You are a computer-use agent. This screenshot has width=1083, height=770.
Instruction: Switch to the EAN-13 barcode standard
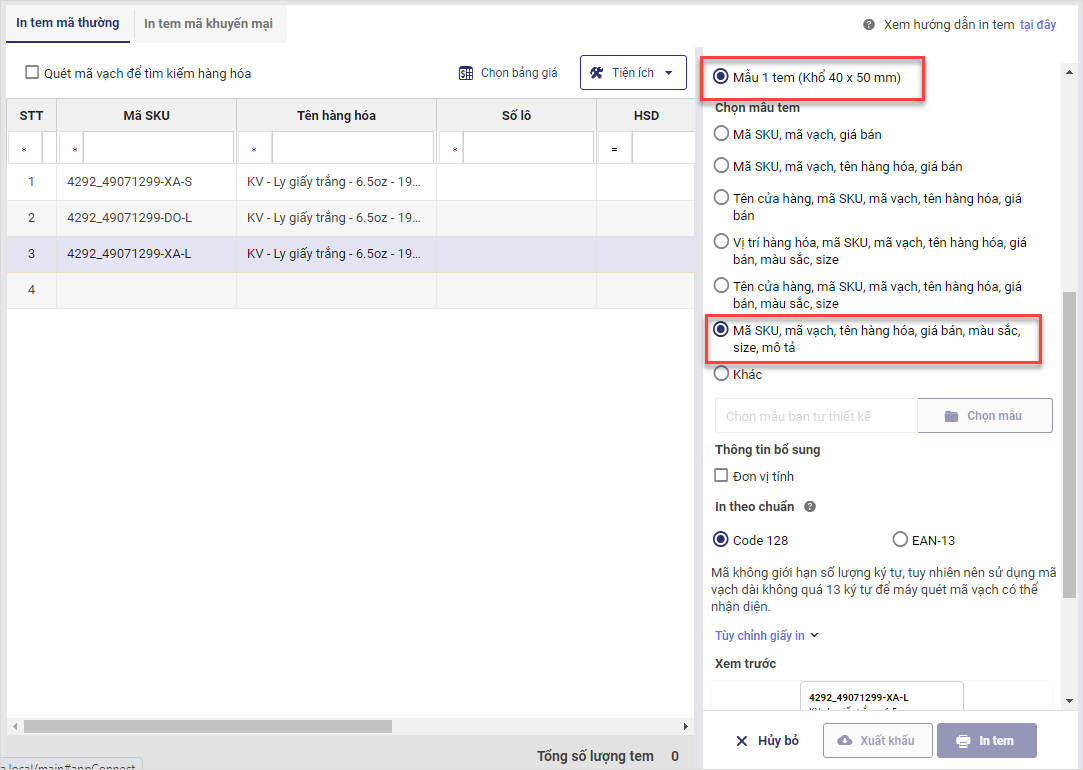(900, 539)
